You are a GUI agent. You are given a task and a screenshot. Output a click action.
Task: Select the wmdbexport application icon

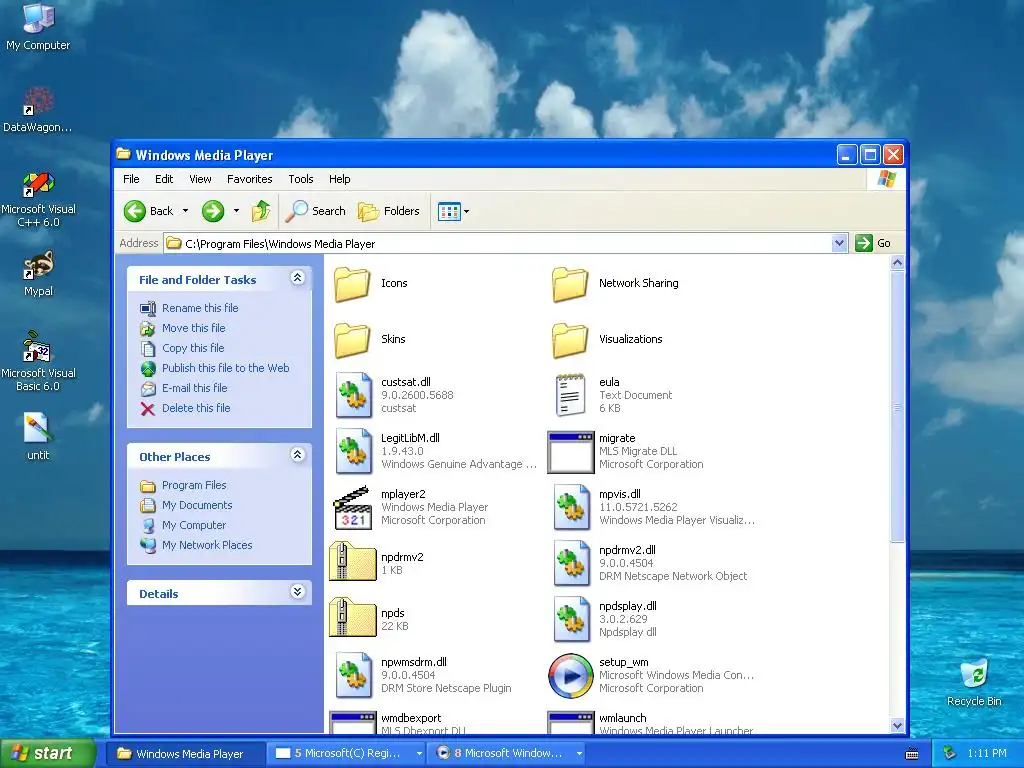353,723
